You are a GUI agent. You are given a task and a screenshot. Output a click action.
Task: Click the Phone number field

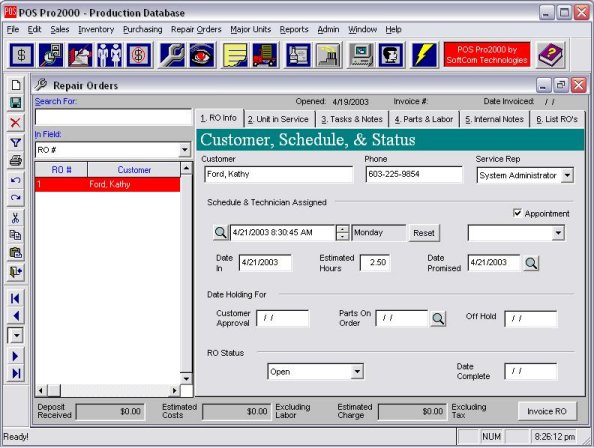click(x=414, y=174)
